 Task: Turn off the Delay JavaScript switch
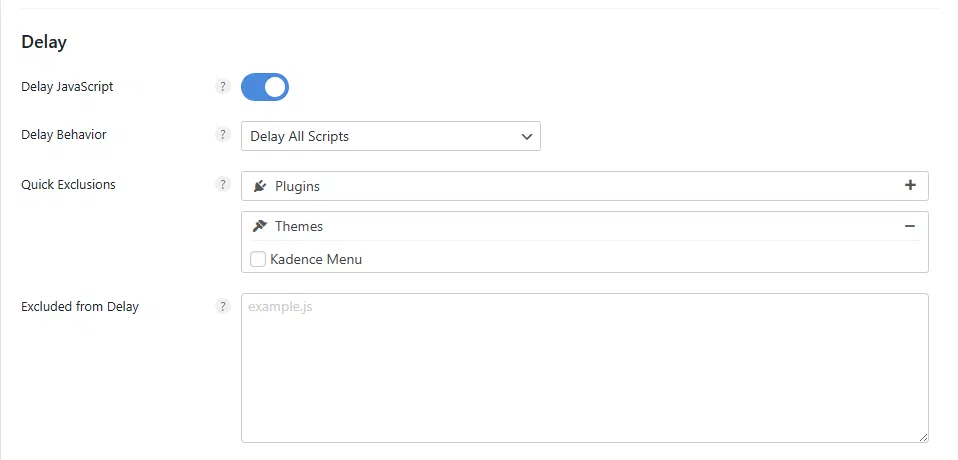coord(265,87)
